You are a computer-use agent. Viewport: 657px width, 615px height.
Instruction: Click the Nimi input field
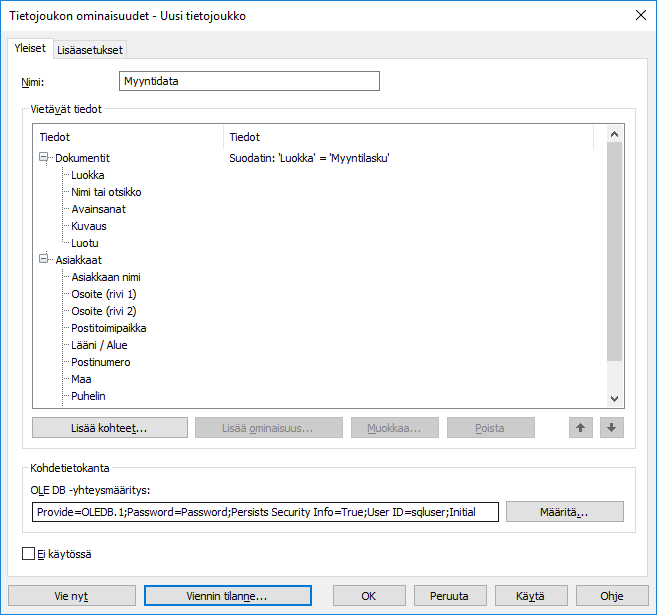tap(249, 82)
